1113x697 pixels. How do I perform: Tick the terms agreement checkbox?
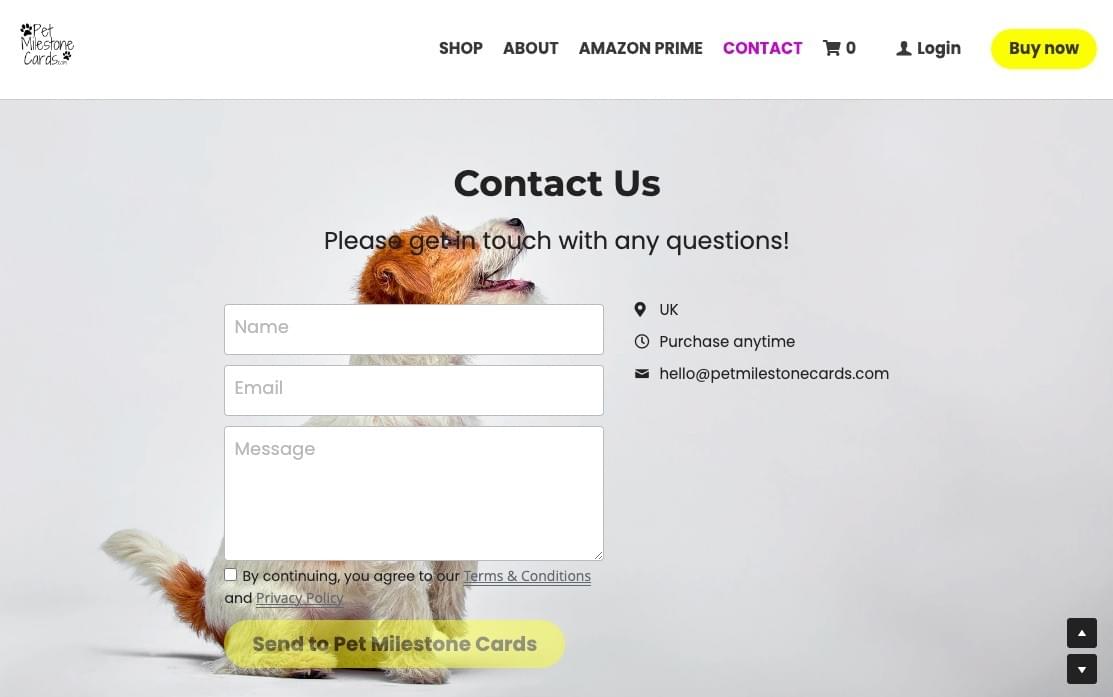231,575
